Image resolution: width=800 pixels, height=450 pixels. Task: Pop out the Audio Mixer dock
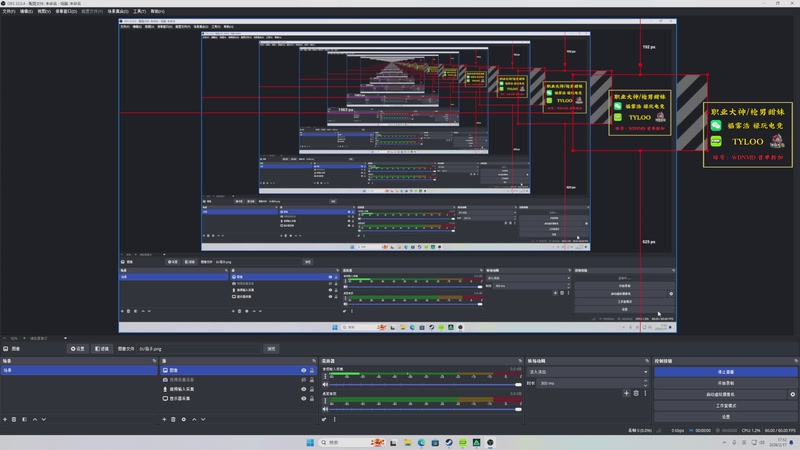click(520, 361)
